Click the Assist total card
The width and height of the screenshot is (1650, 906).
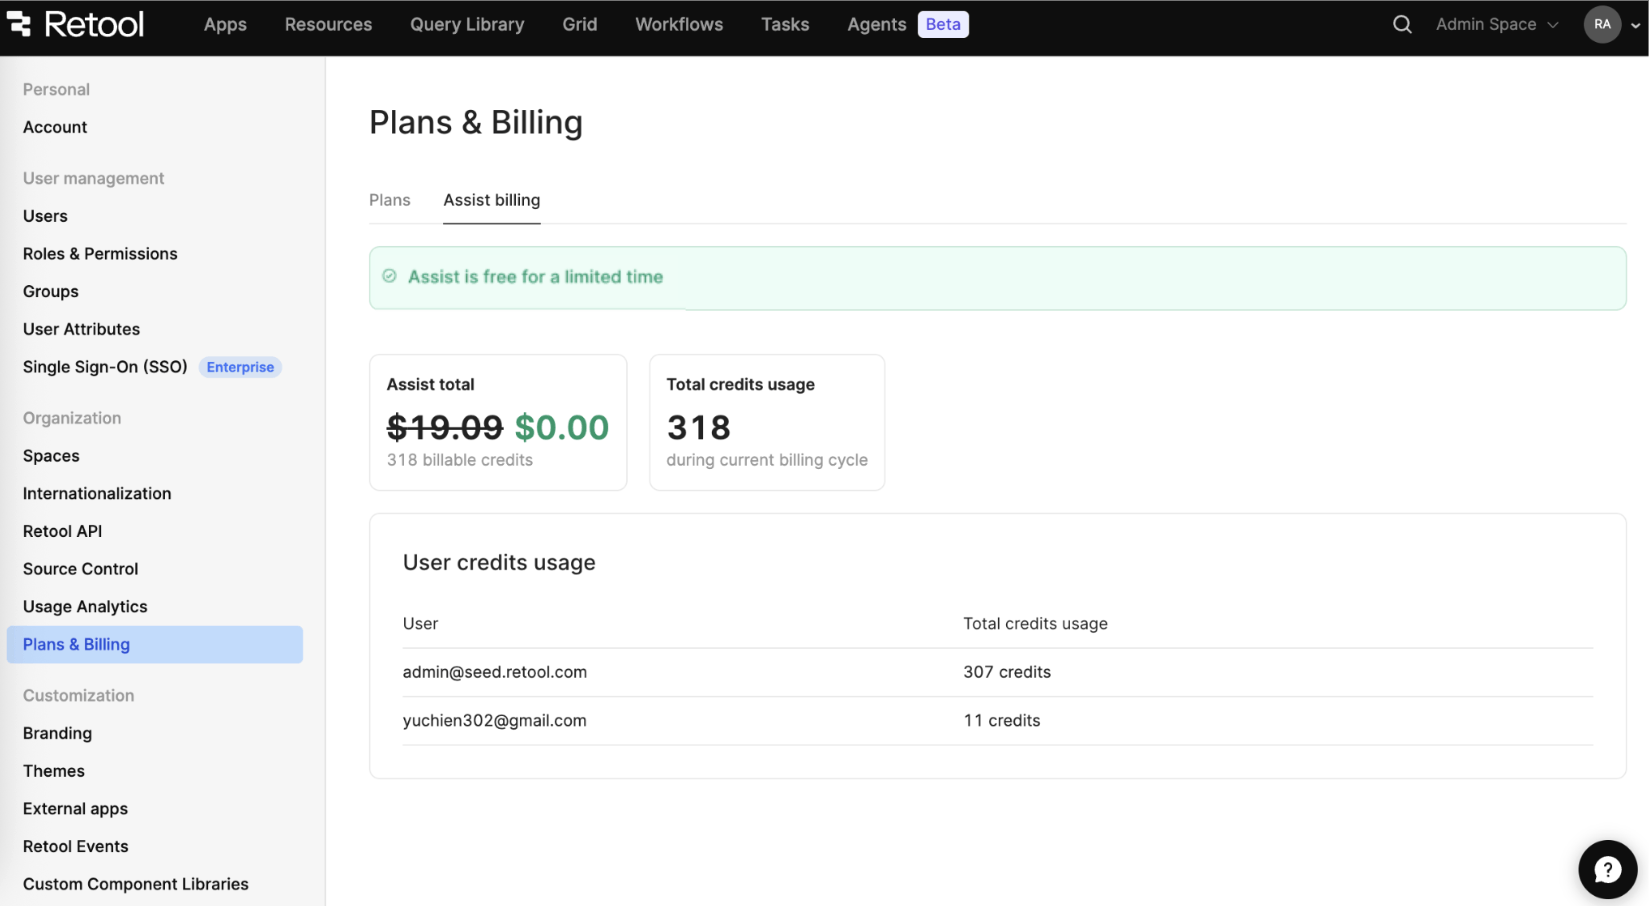tap(497, 422)
